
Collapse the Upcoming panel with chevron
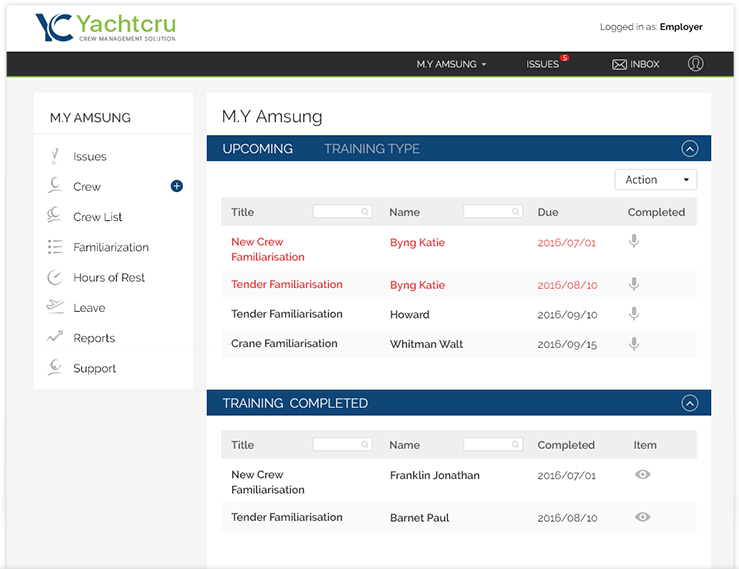tap(690, 149)
